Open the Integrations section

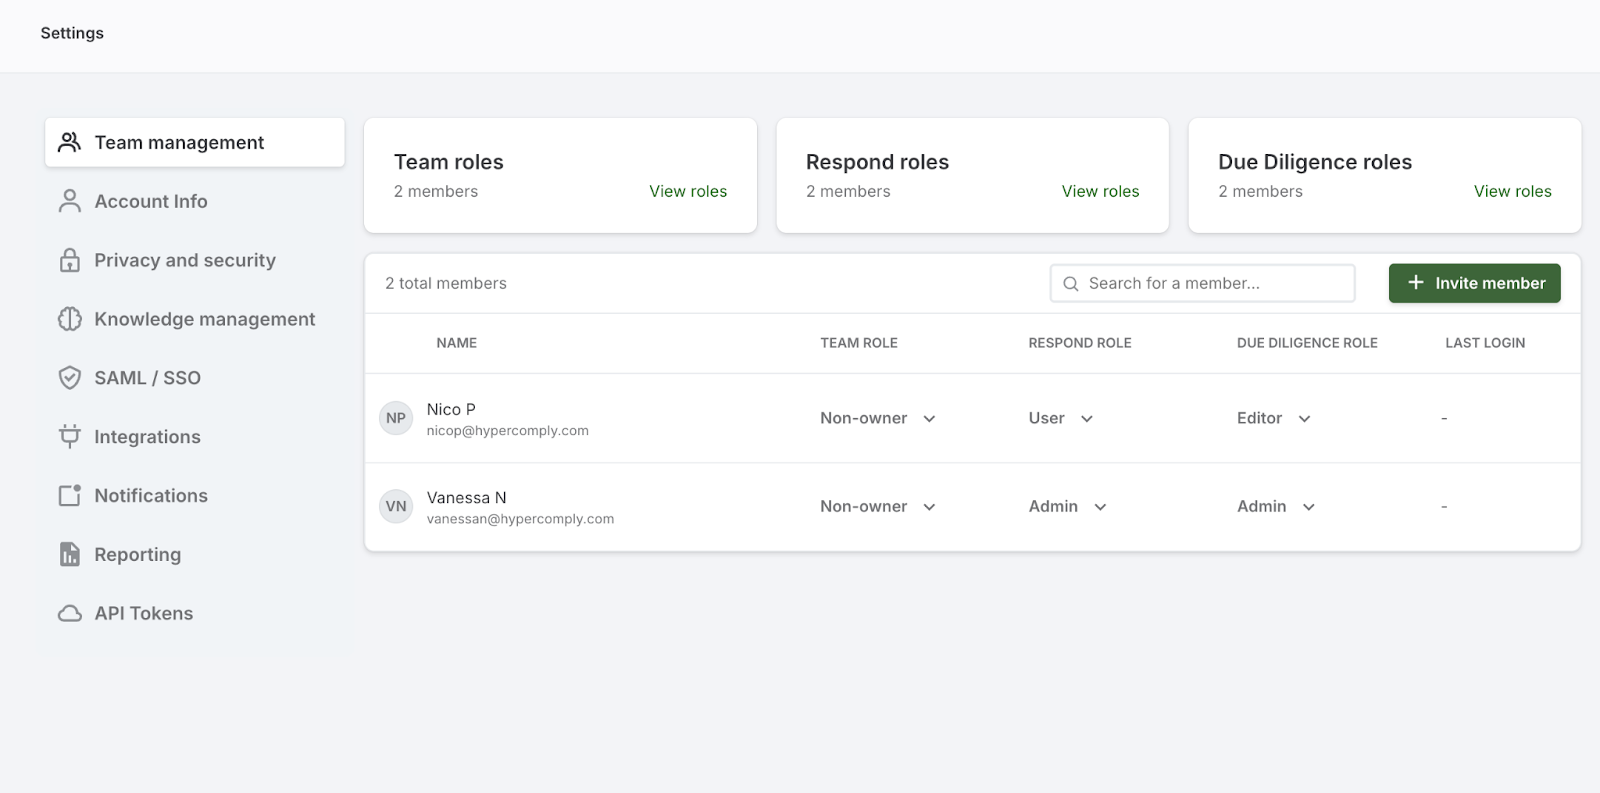(x=195, y=437)
